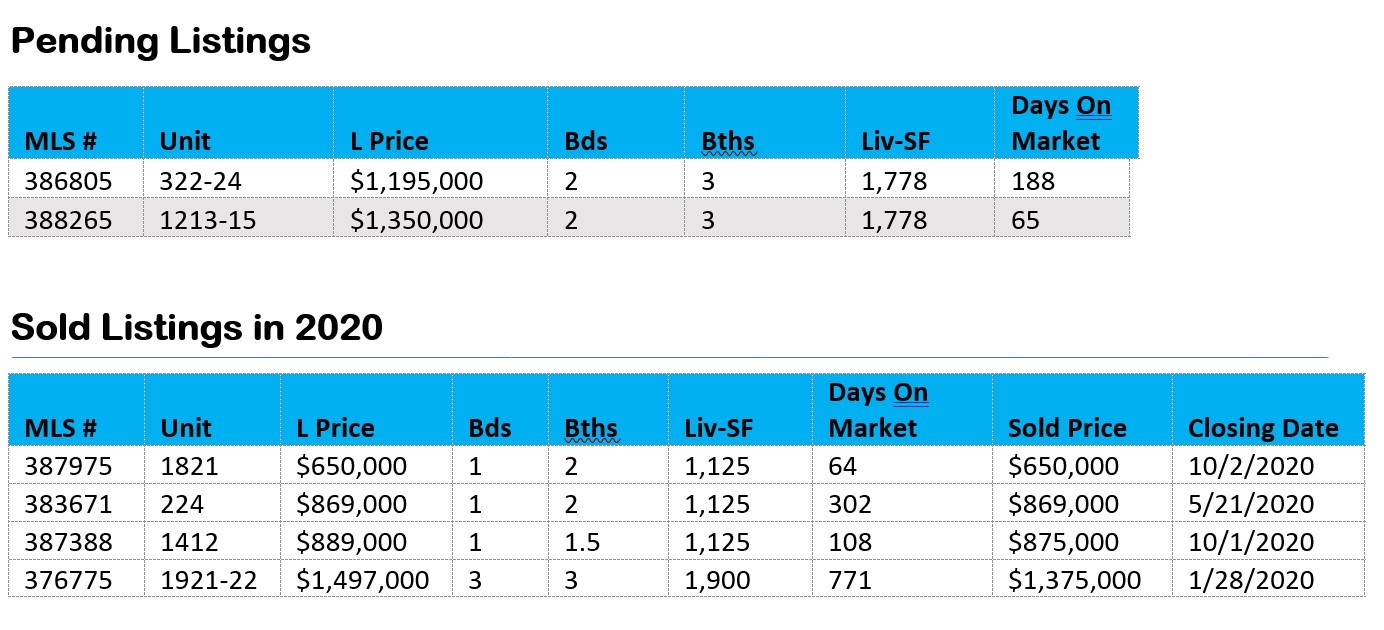Select the $1,497,000 list price cell
The image size is (1384, 630).
pyautogui.click(x=363, y=580)
